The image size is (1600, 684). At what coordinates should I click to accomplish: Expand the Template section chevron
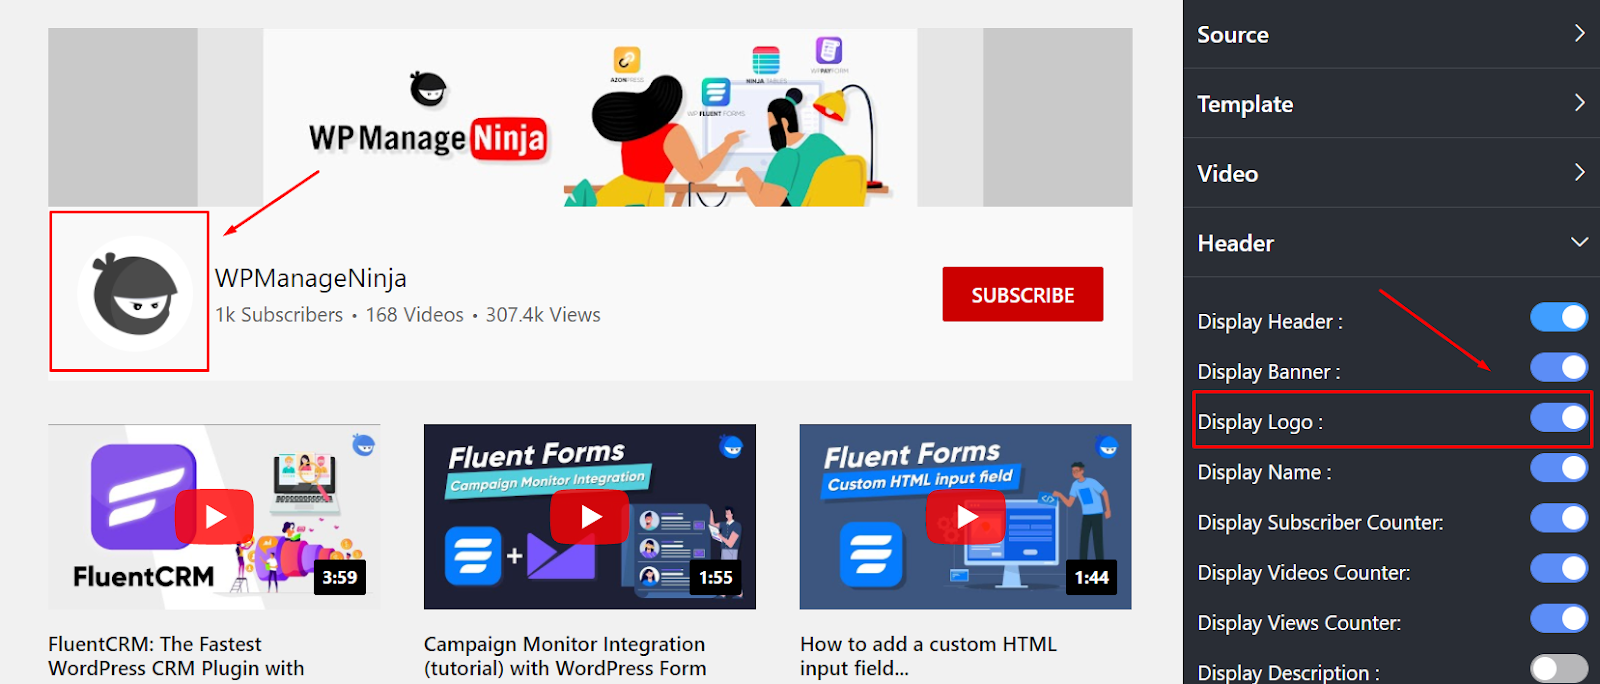click(1579, 102)
